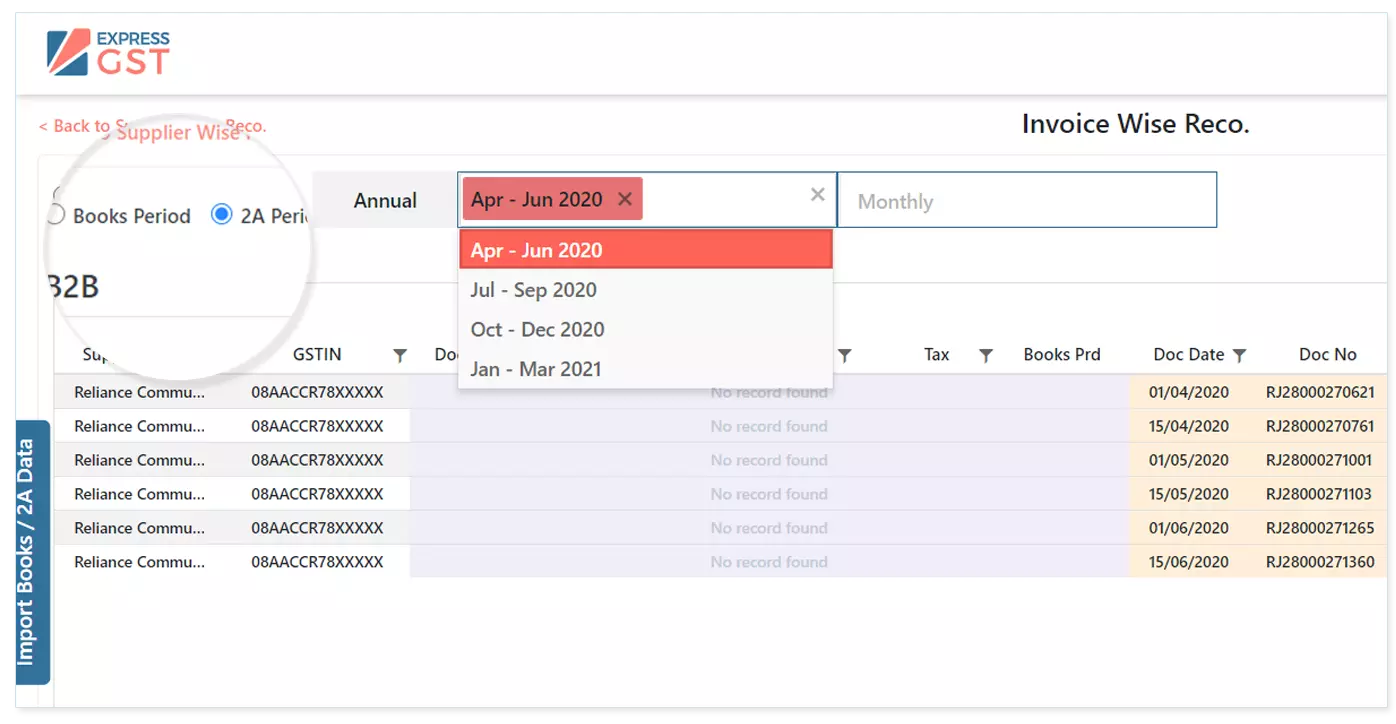Remove the Apr - Jun 2020 selected chip

click(625, 199)
